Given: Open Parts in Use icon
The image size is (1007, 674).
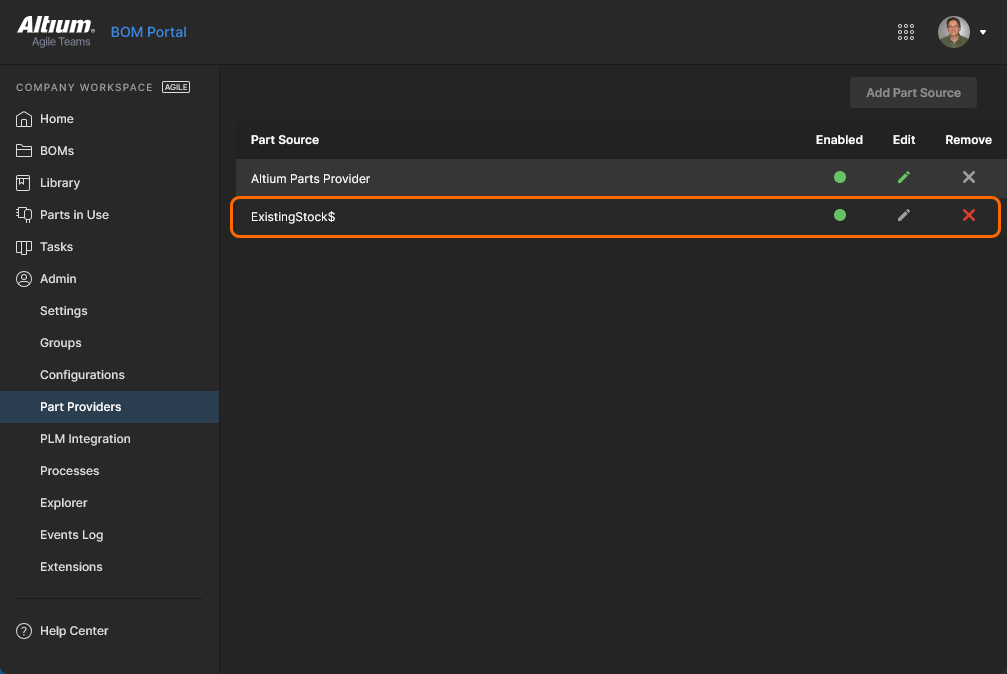Looking at the screenshot, I should coord(24,215).
